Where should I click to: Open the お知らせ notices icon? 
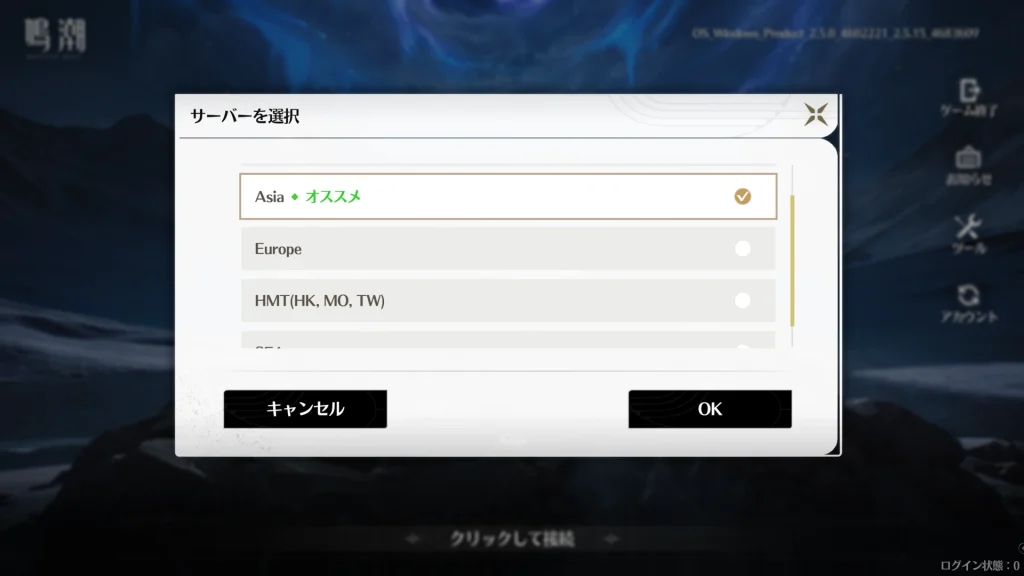pos(968,157)
